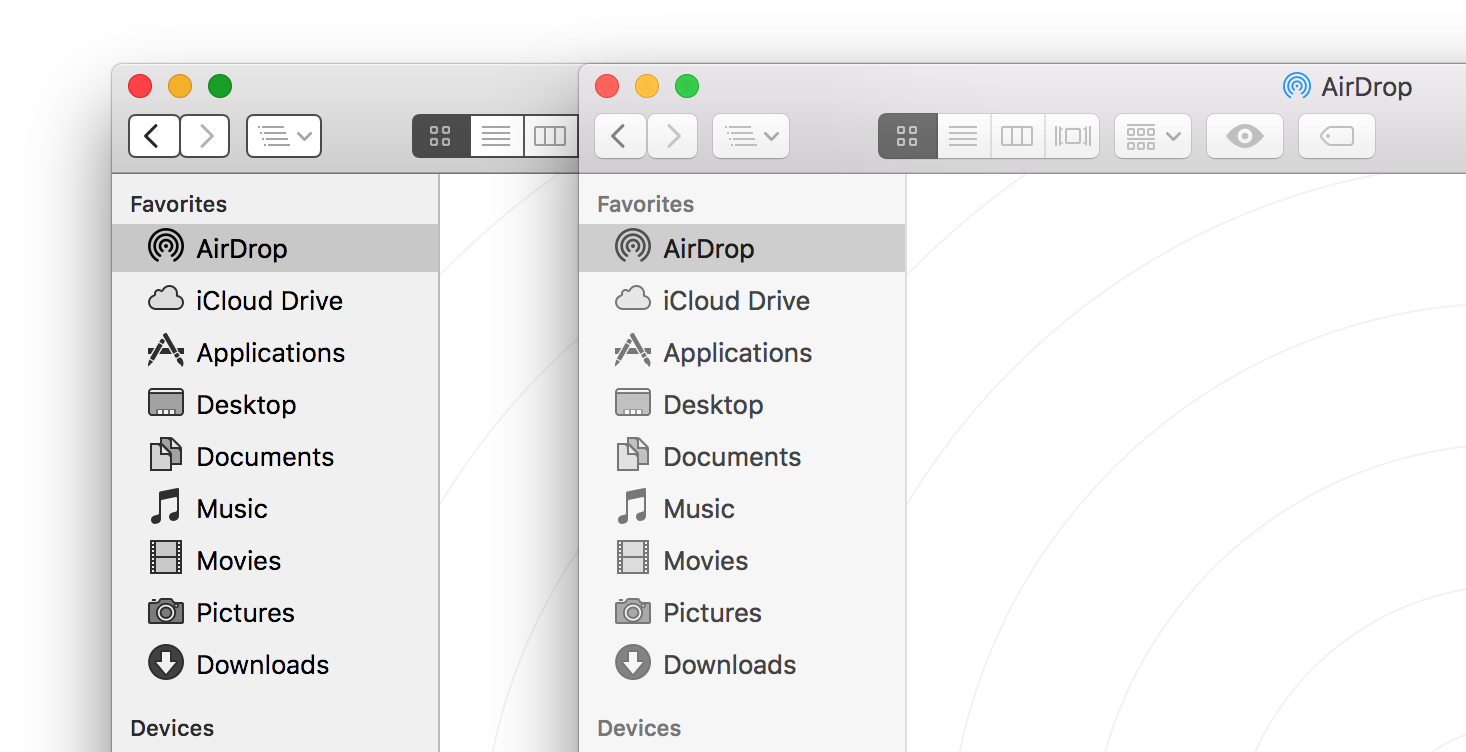This screenshot has width=1466, height=752.
Task: Click the AirDrop title icon in front window
Action: point(1297,86)
